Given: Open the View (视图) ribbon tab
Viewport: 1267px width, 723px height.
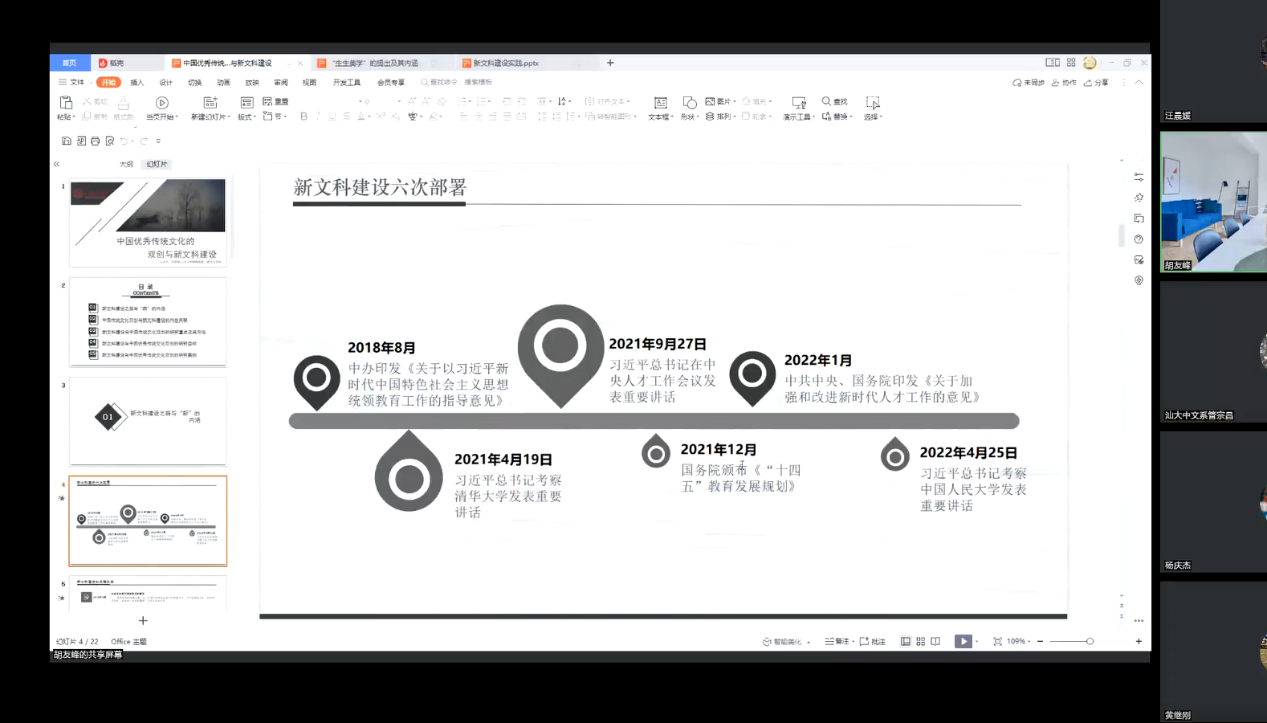Looking at the screenshot, I should [x=310, y=82].
